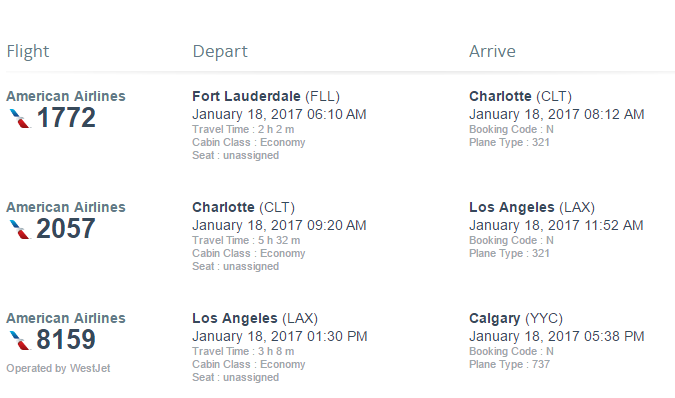Click Los Angeles (LAX) arrival city

click(x=532, y=207)
